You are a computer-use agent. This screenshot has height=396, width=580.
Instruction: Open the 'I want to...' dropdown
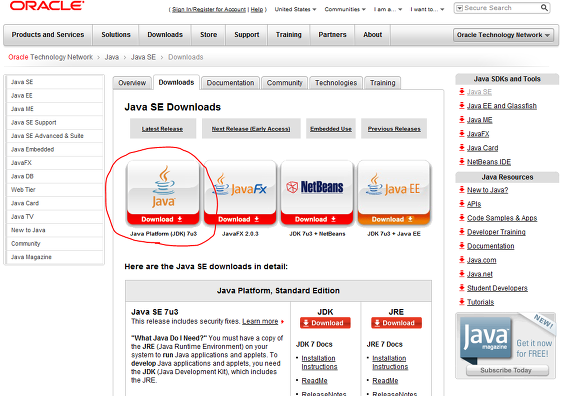[x=427, y=9]
